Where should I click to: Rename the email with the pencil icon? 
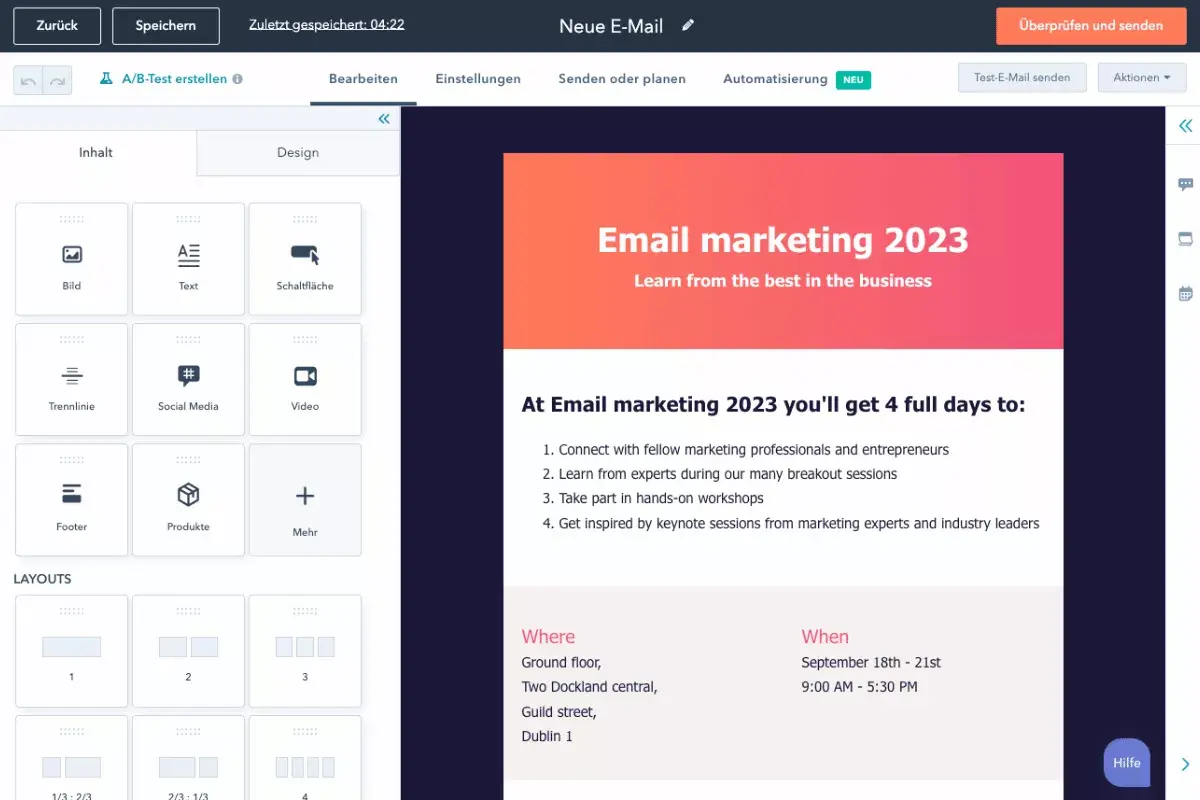pos(688,27)
